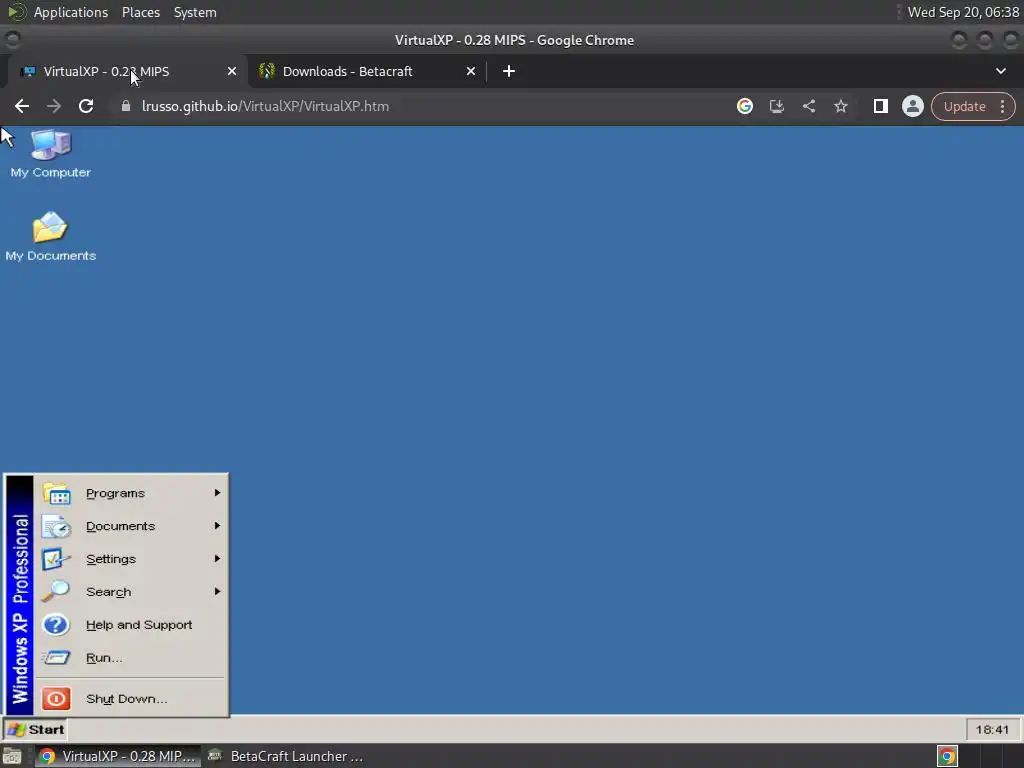Choose Shut Down... in the Start menu

[x=131, y=699]
